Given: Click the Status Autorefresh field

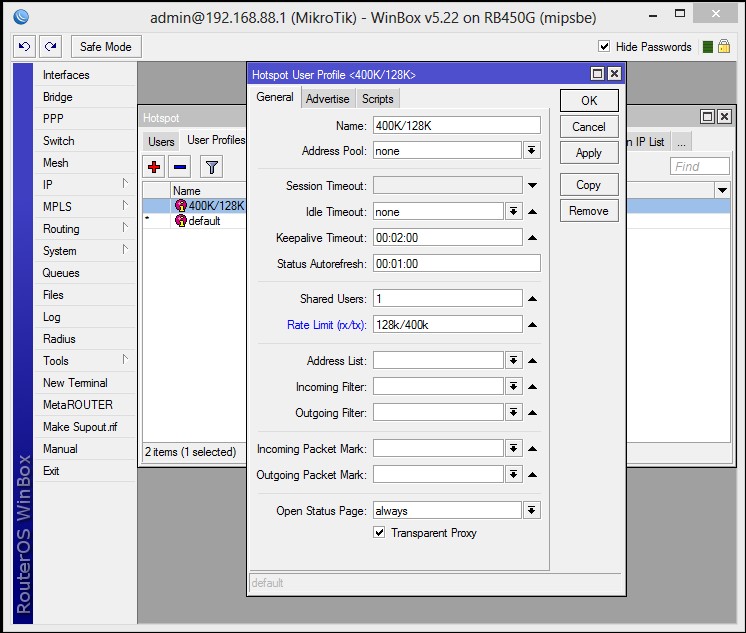Looking at the screenshot, I should click(457, 264).
